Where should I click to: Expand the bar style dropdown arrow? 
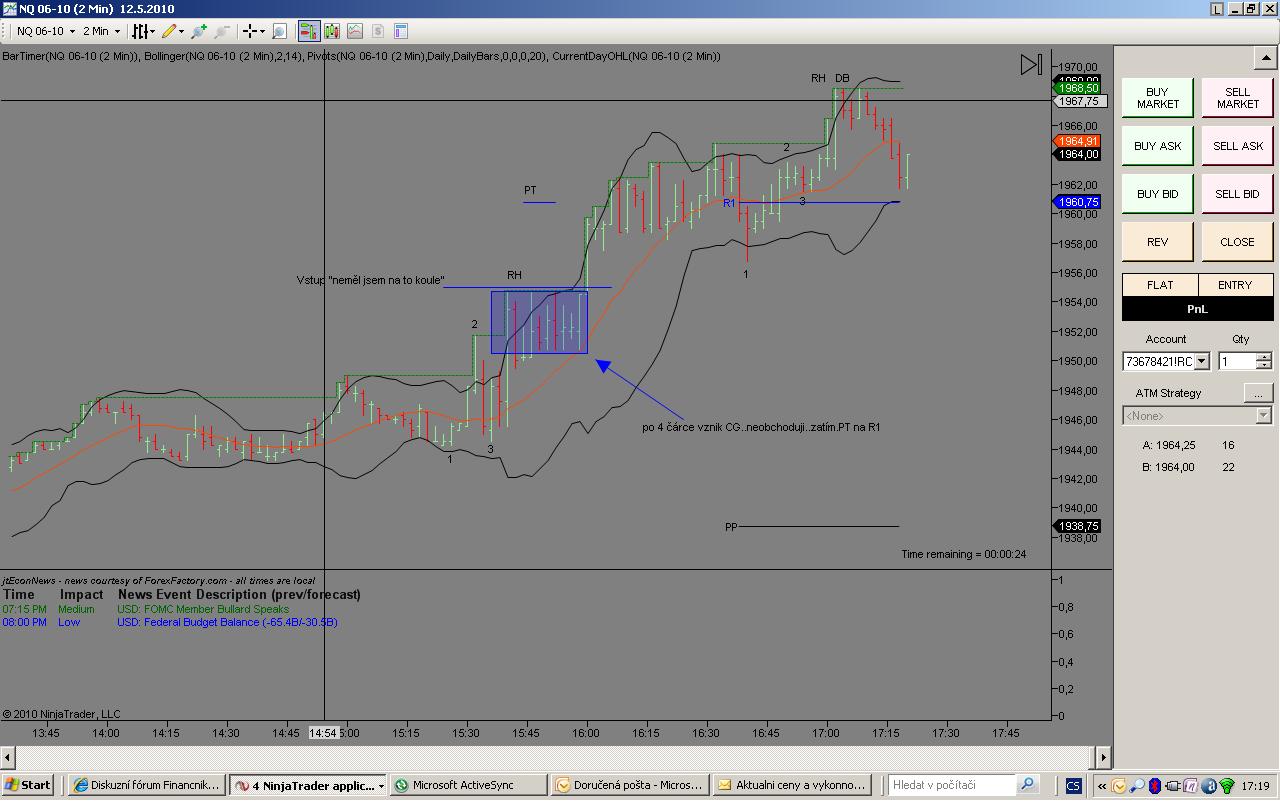coord(153,32)
